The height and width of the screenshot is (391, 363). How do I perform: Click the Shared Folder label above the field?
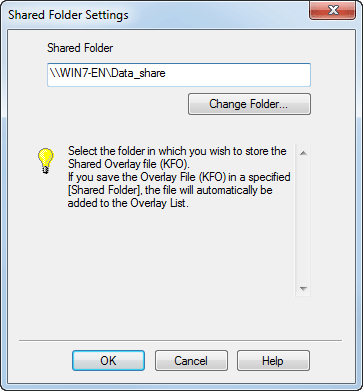80,48
